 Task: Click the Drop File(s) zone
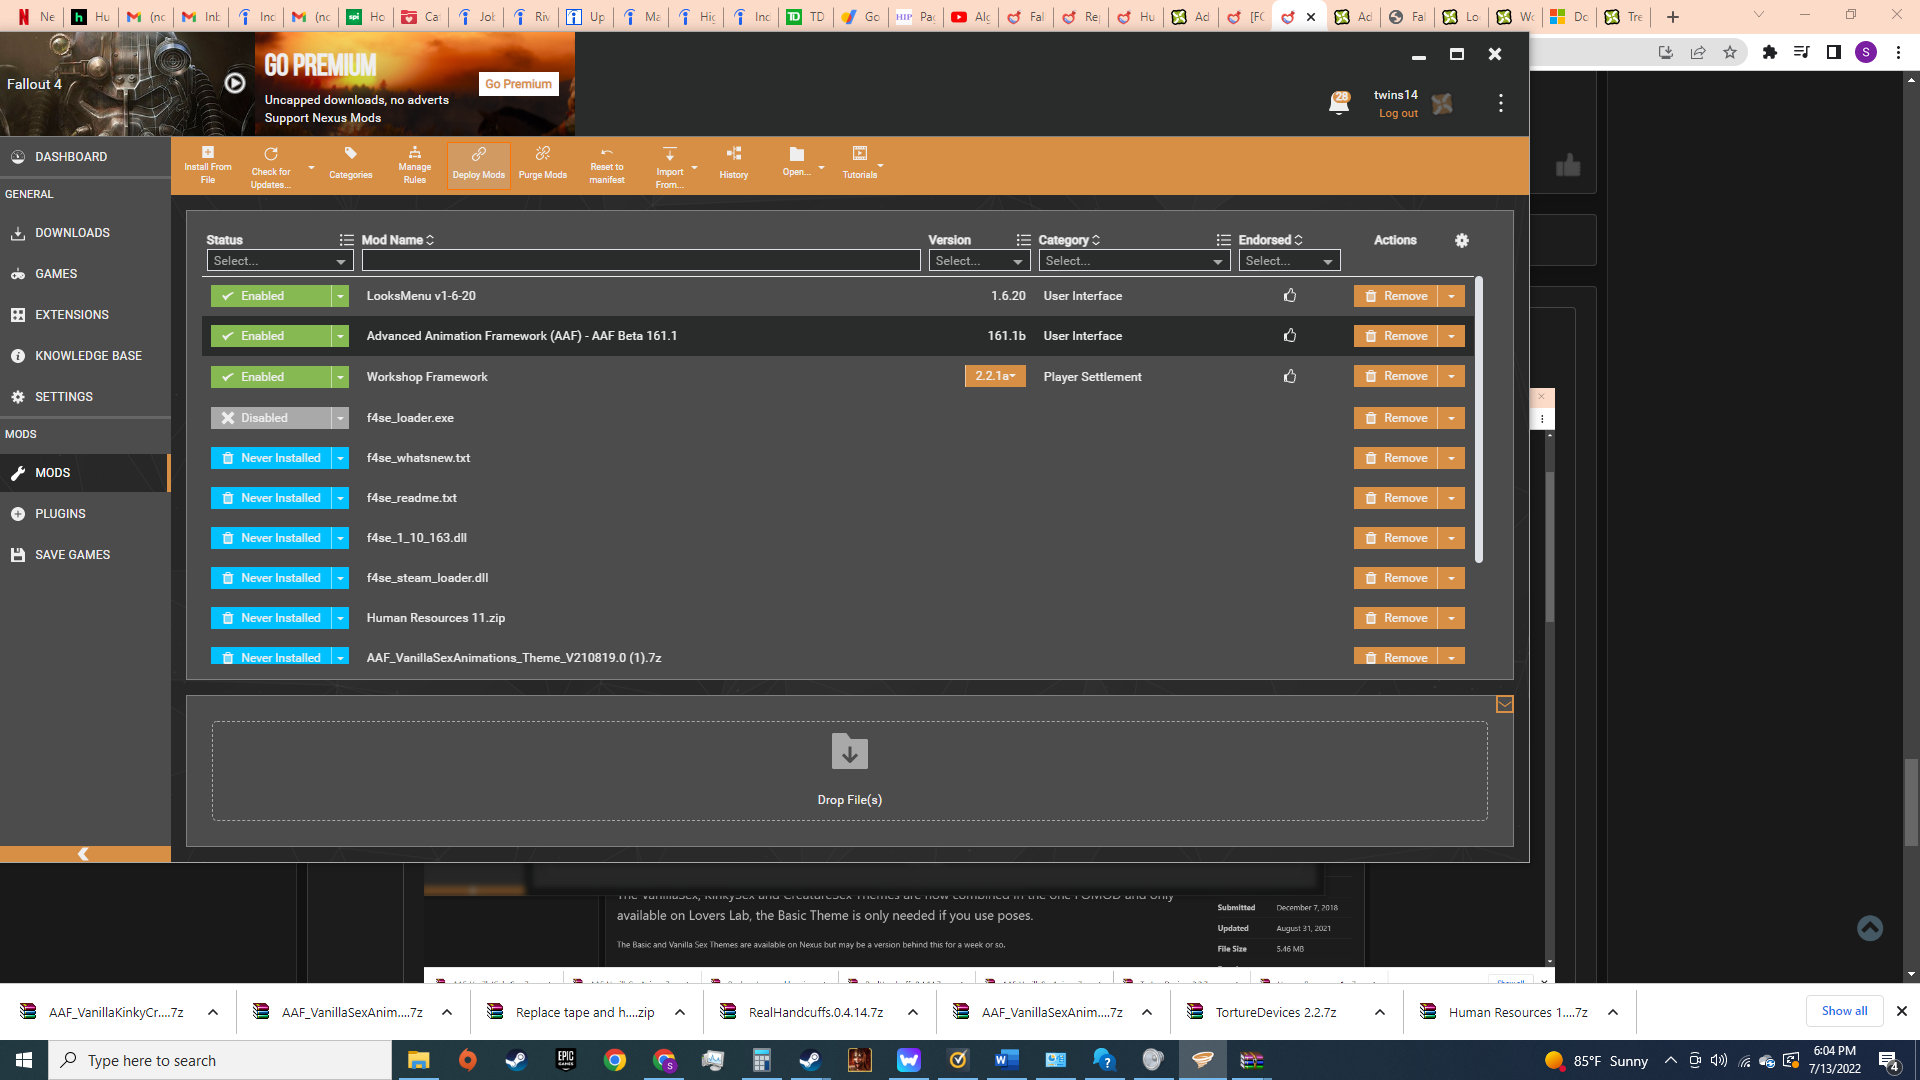click(x=850, y=771)
